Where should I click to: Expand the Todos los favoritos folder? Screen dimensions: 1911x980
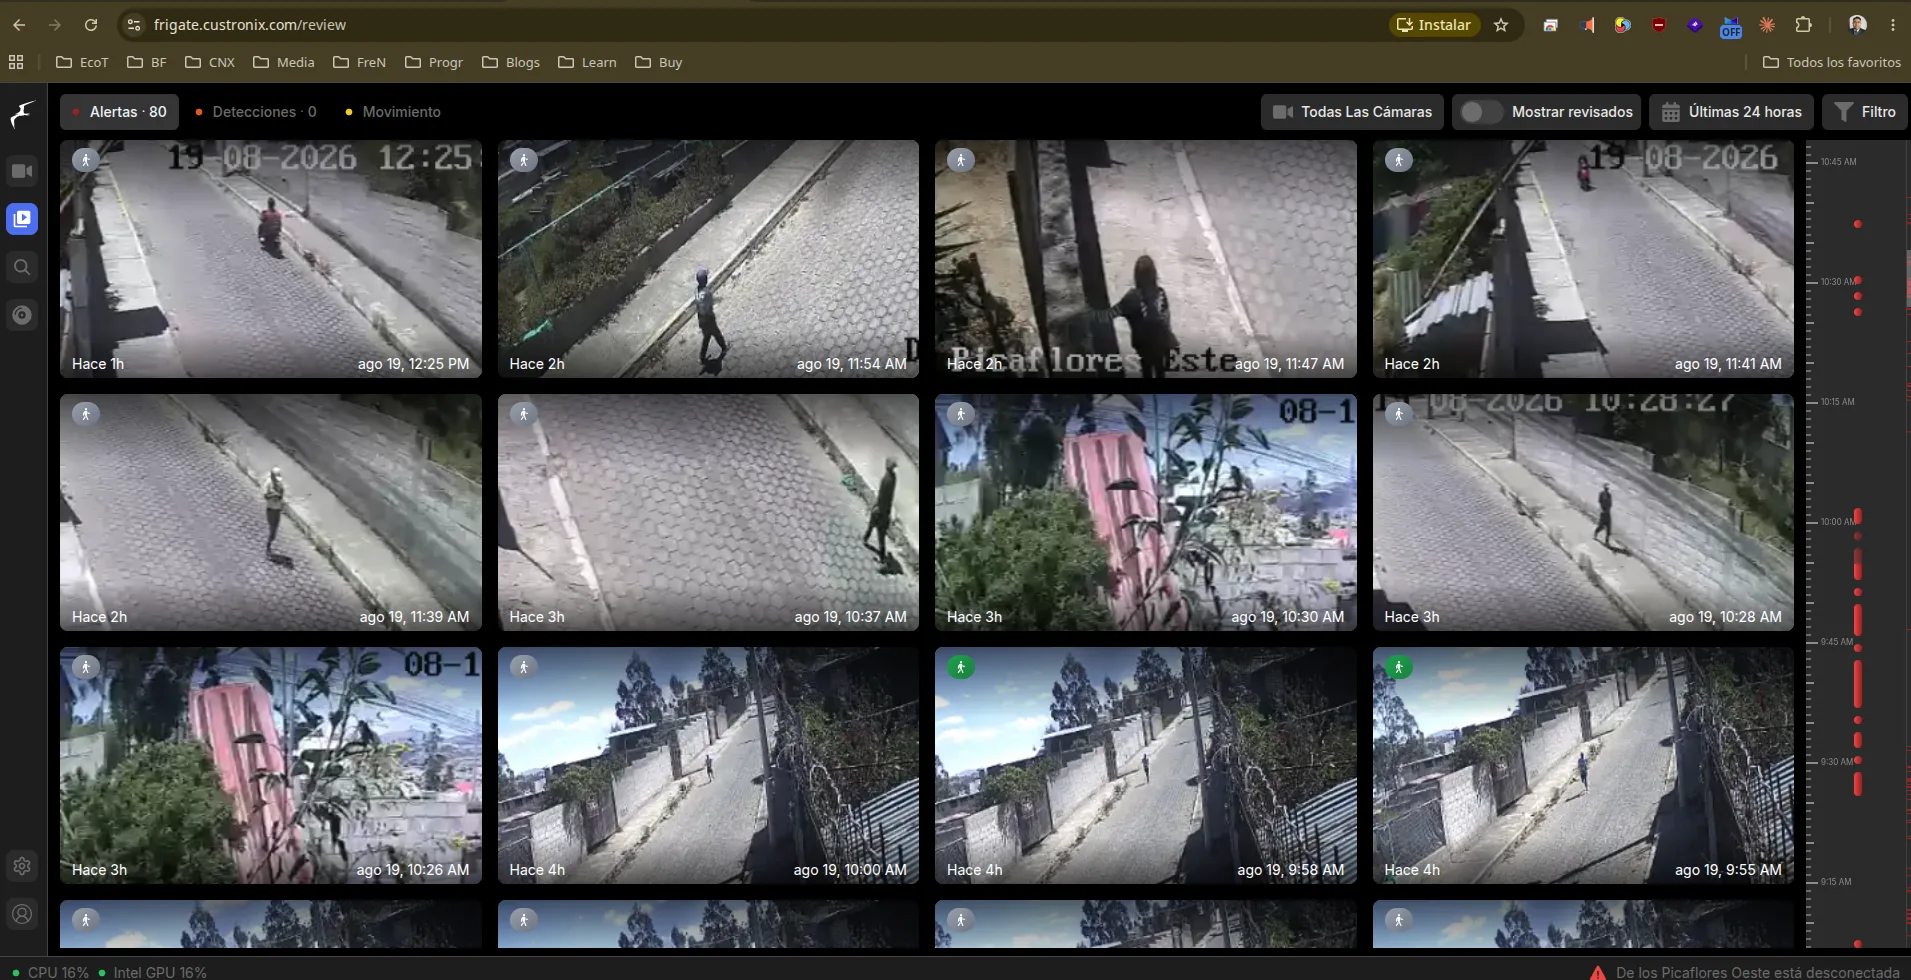coord(1831,62)
